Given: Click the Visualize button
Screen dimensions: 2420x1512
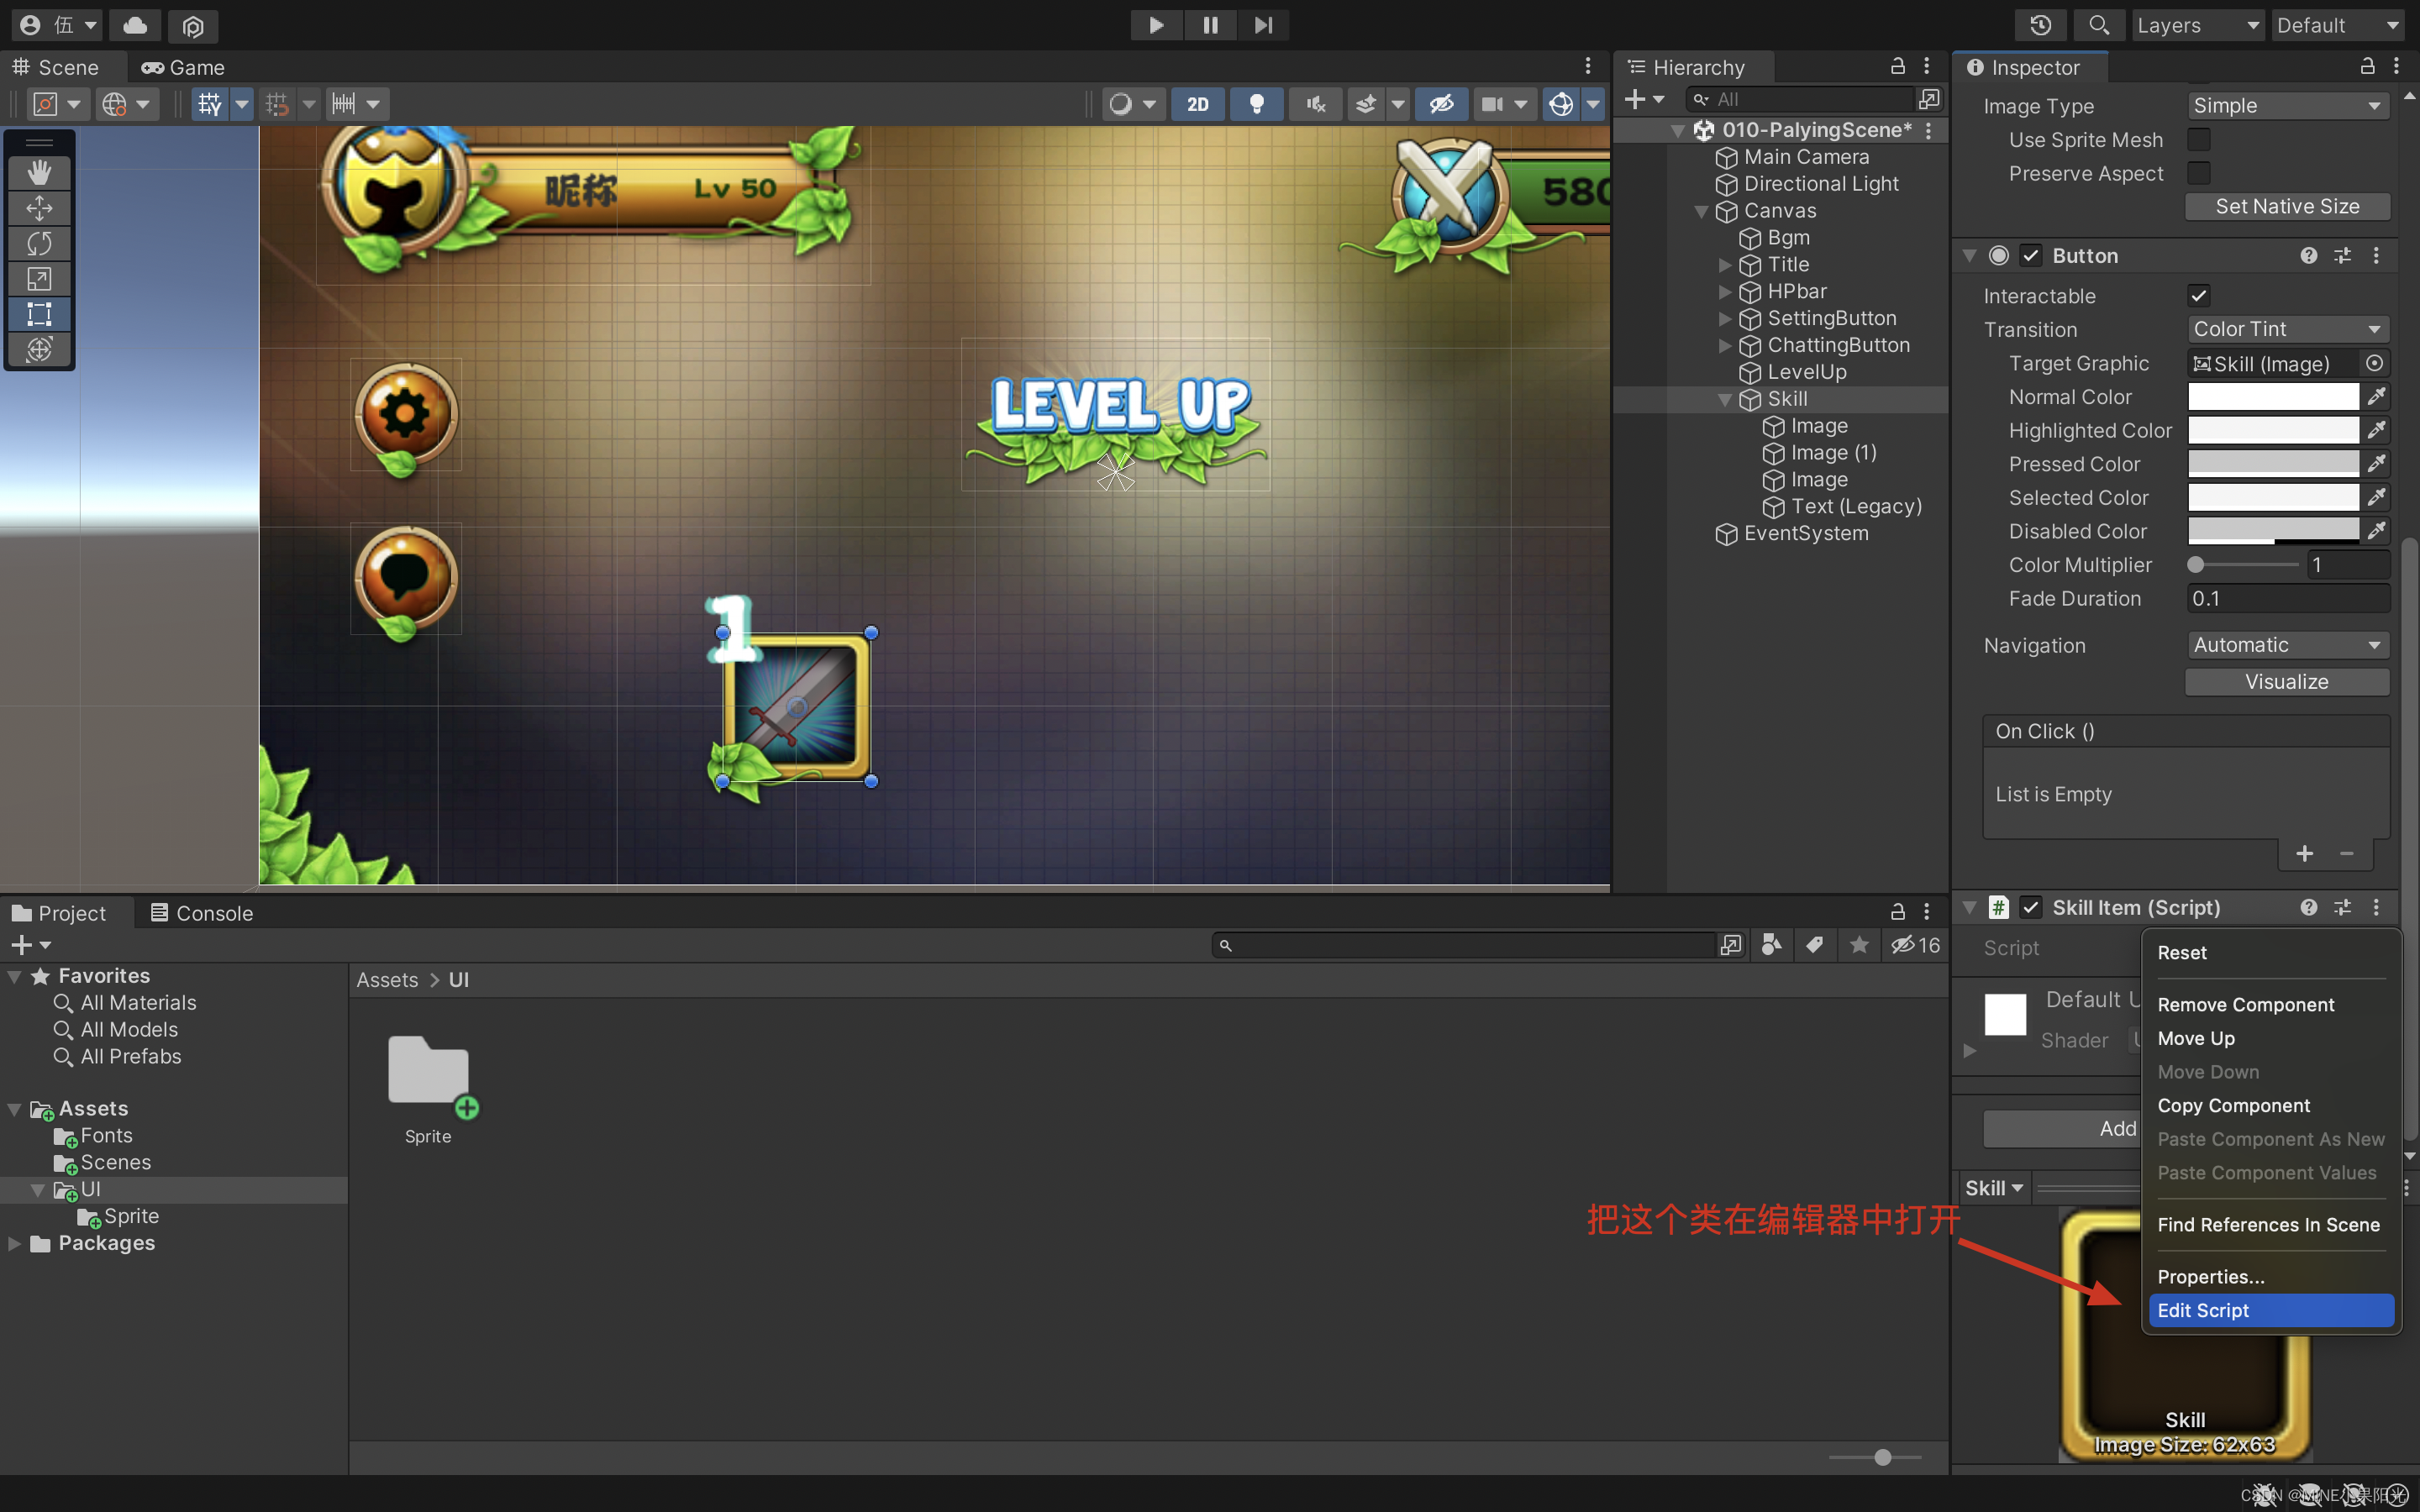Looking at the screenshot, I should click(x=2287, y=682).
